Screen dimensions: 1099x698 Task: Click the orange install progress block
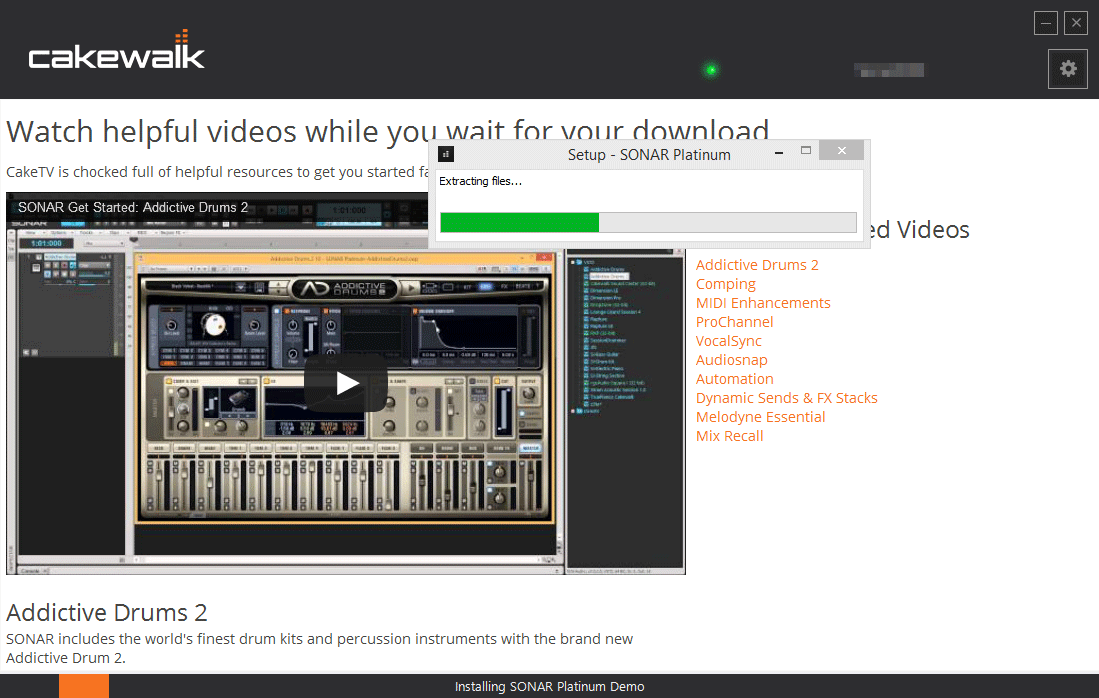coord(84,686)
